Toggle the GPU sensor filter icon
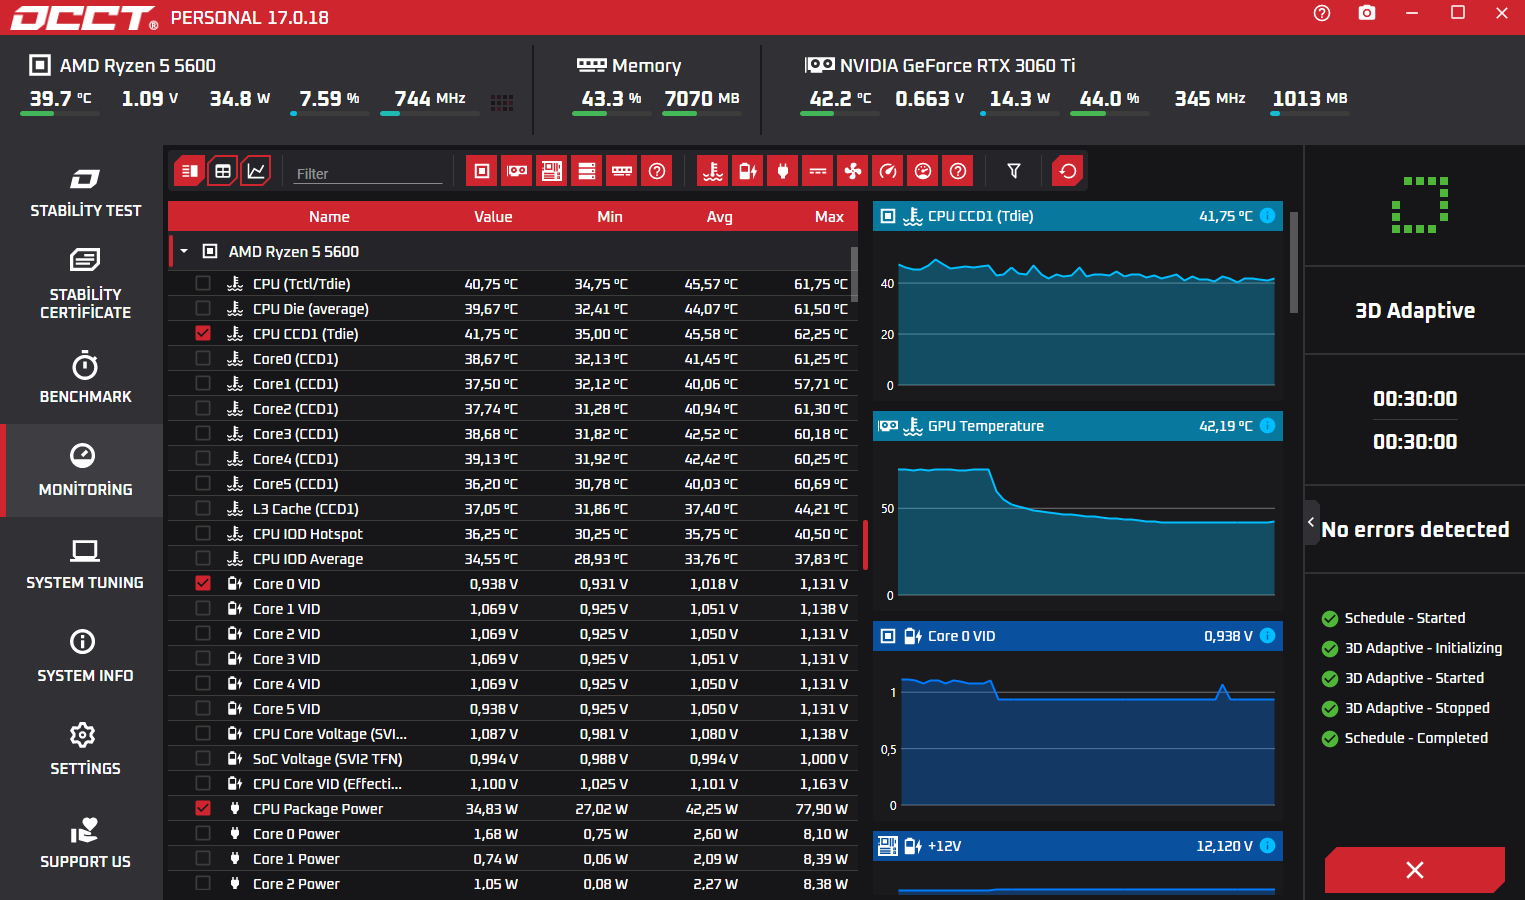 point(517,171)
